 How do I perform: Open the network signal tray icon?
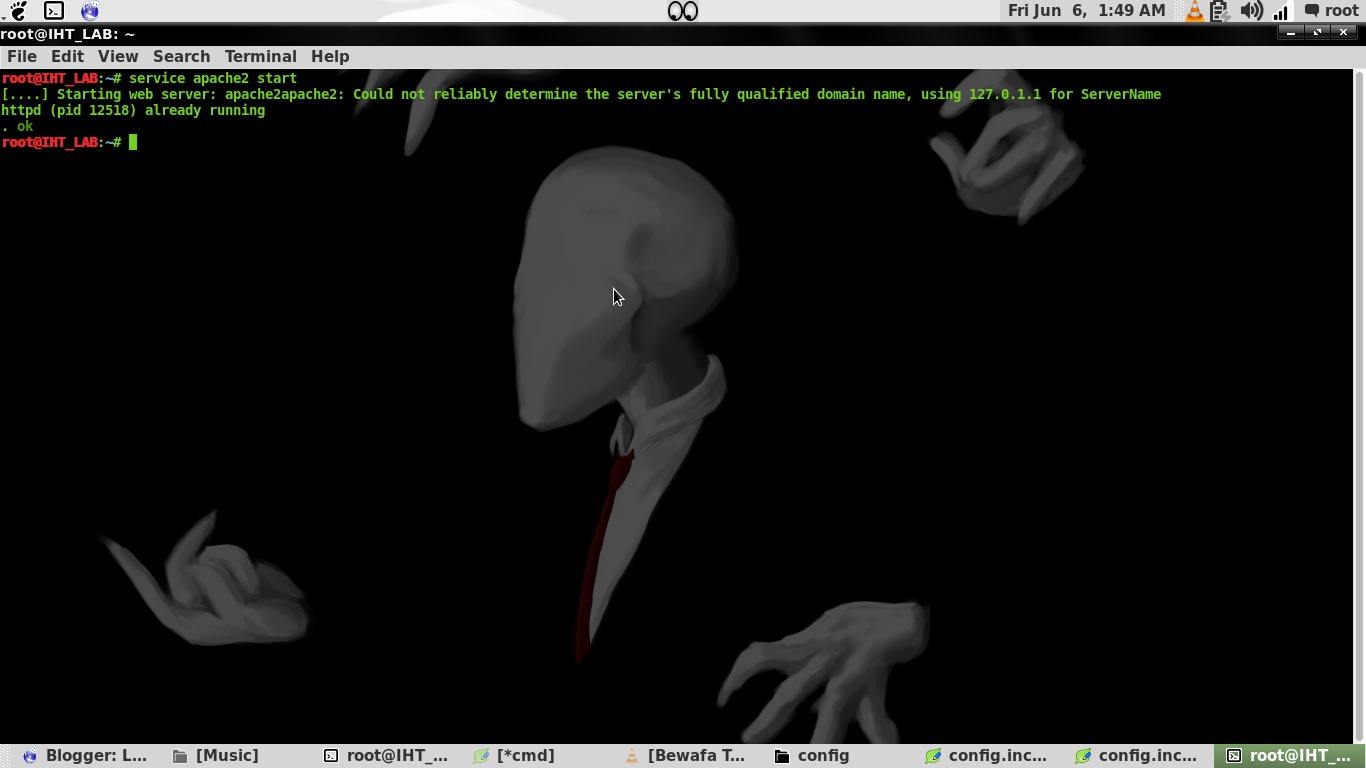tap(1281, 11)
